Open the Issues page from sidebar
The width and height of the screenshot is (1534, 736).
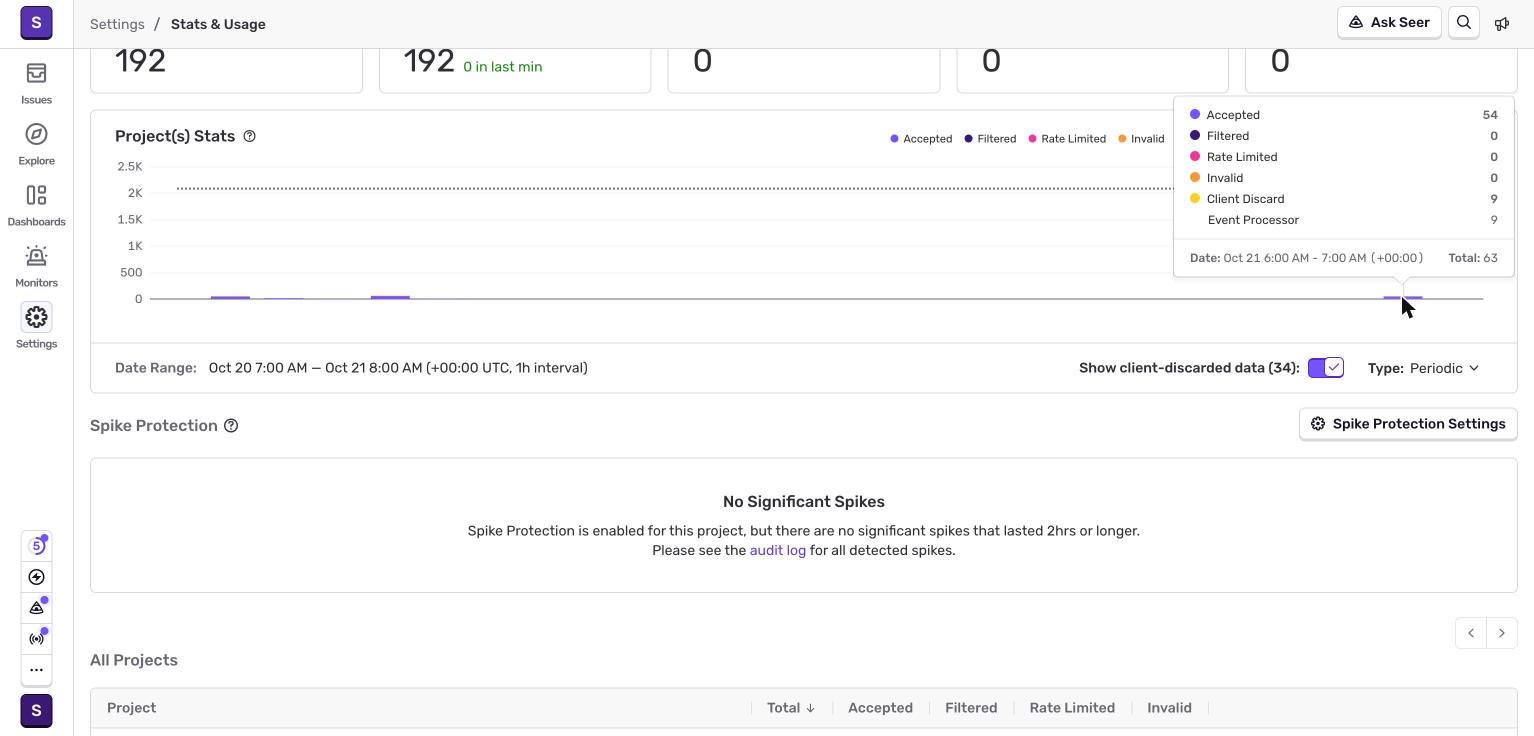click(36, 84)
